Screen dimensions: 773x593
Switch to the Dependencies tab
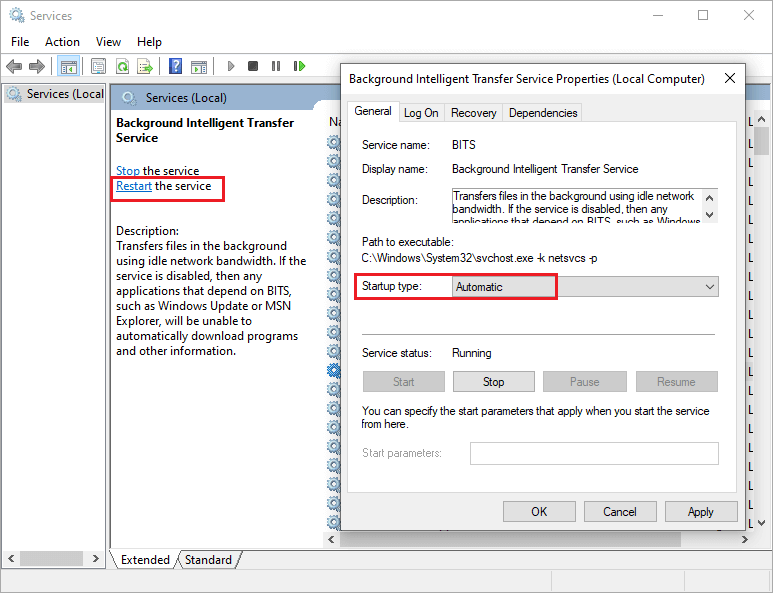click(x=543, y=113)
